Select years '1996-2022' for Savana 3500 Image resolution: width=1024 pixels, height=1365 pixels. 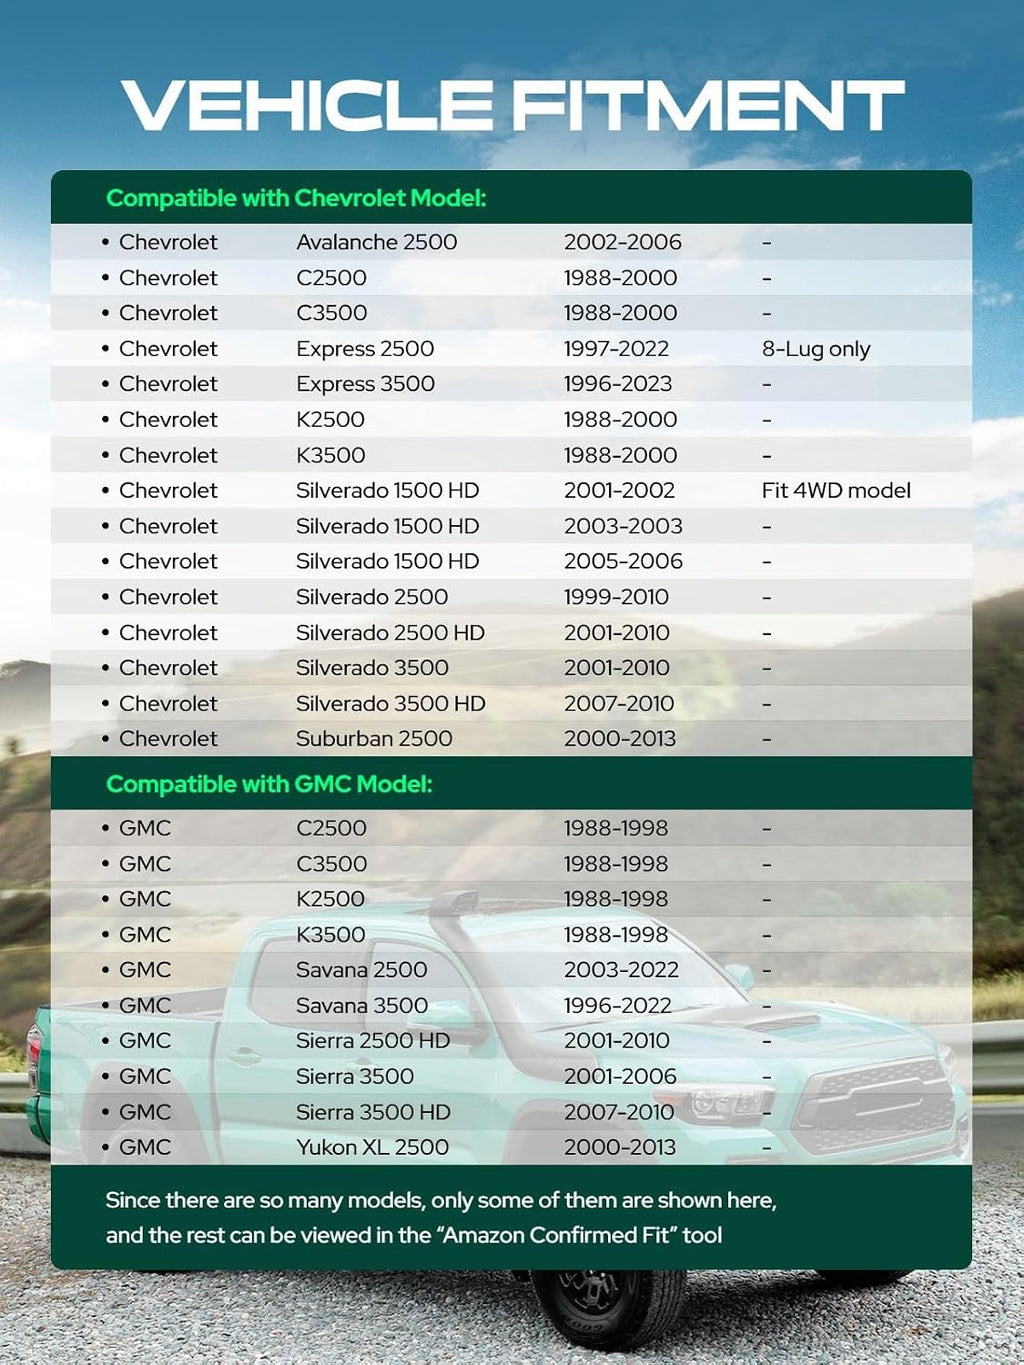coord(618,1006)
